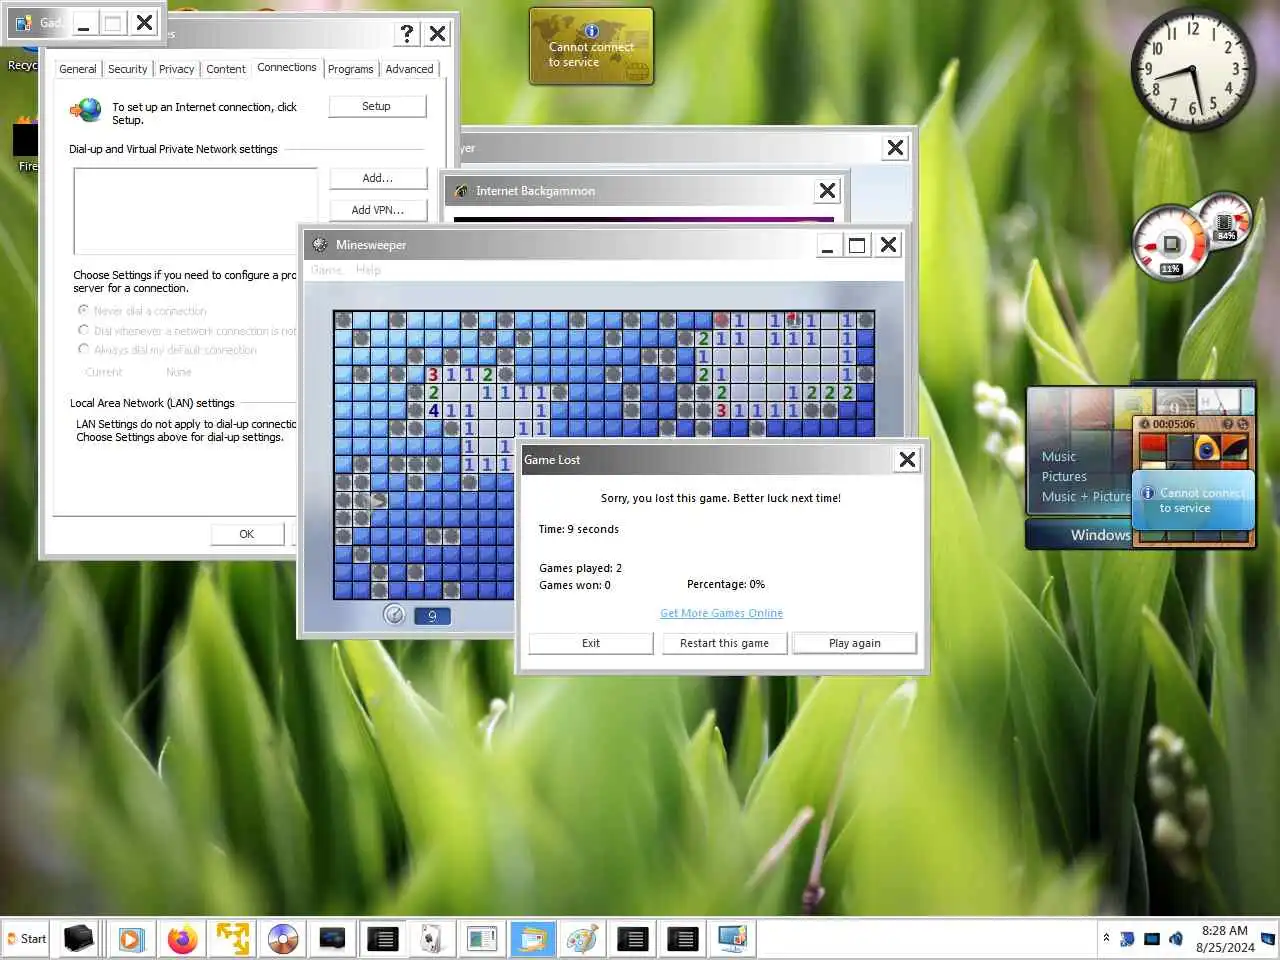Click the monitor icon at the taskbar's right end

coord(732,939)
